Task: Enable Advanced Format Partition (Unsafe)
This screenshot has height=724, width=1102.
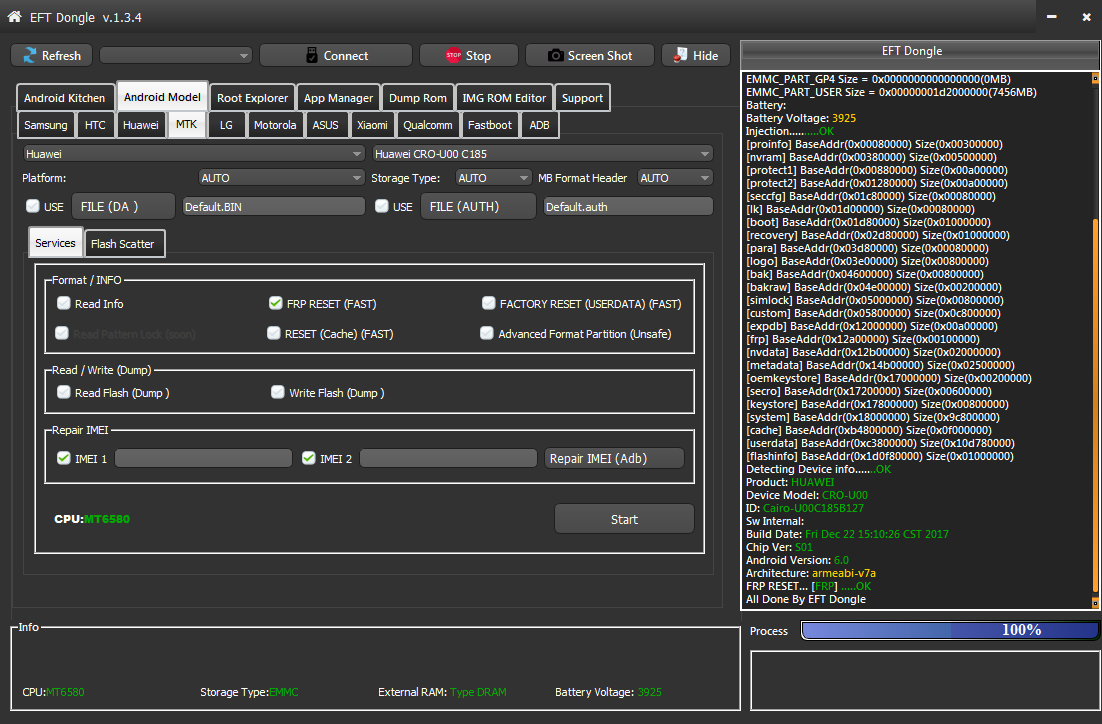Action: click(x=486, y=333)
